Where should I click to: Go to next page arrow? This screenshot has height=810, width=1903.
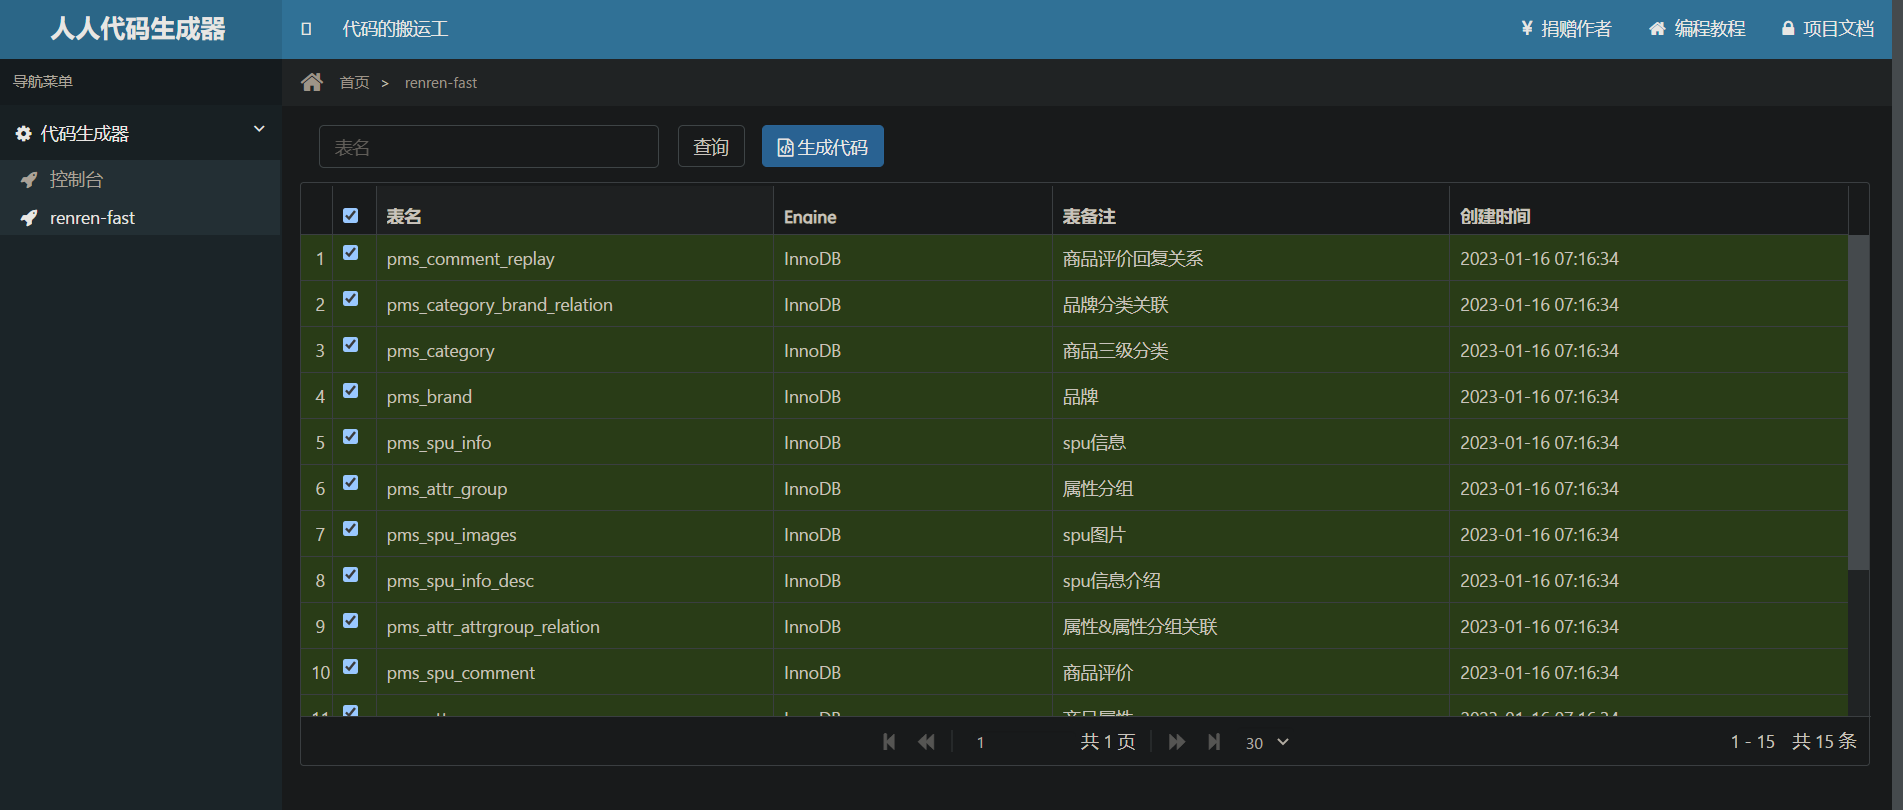(1177, 742)
